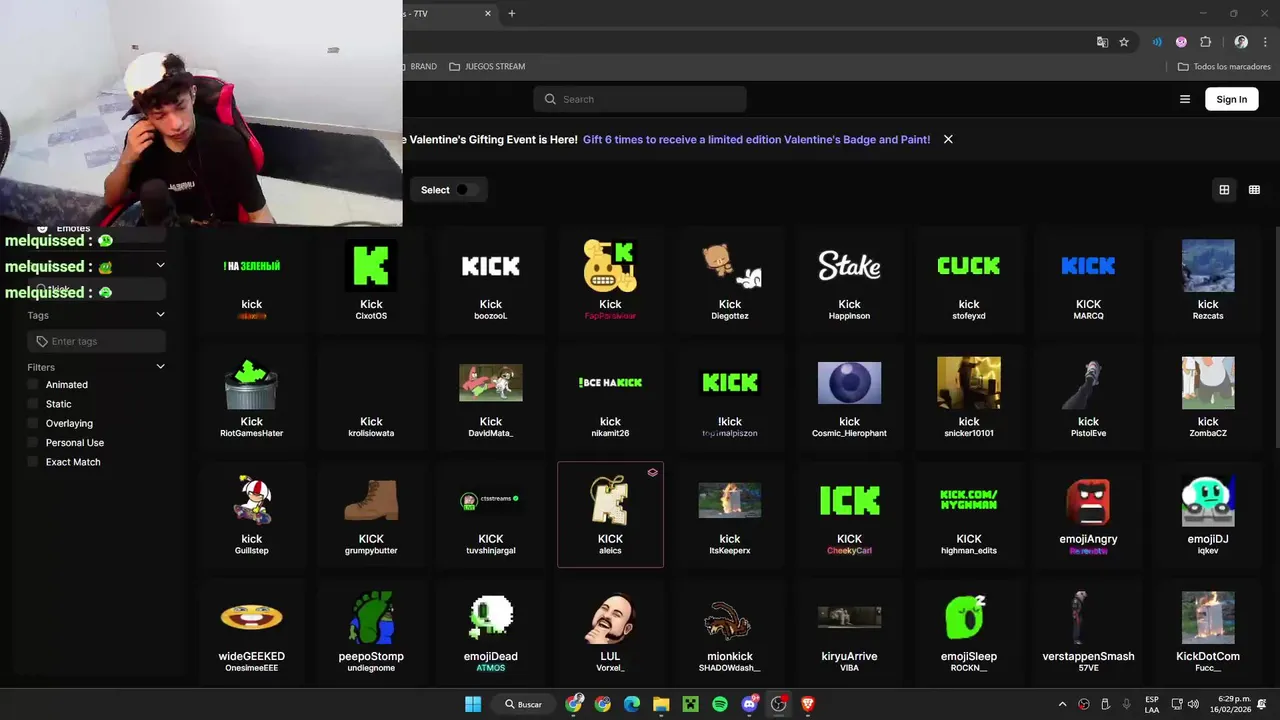Open the kiryuArrive emote by VIBA
This screenshot has width=1280, height=720.
[849, 631]
